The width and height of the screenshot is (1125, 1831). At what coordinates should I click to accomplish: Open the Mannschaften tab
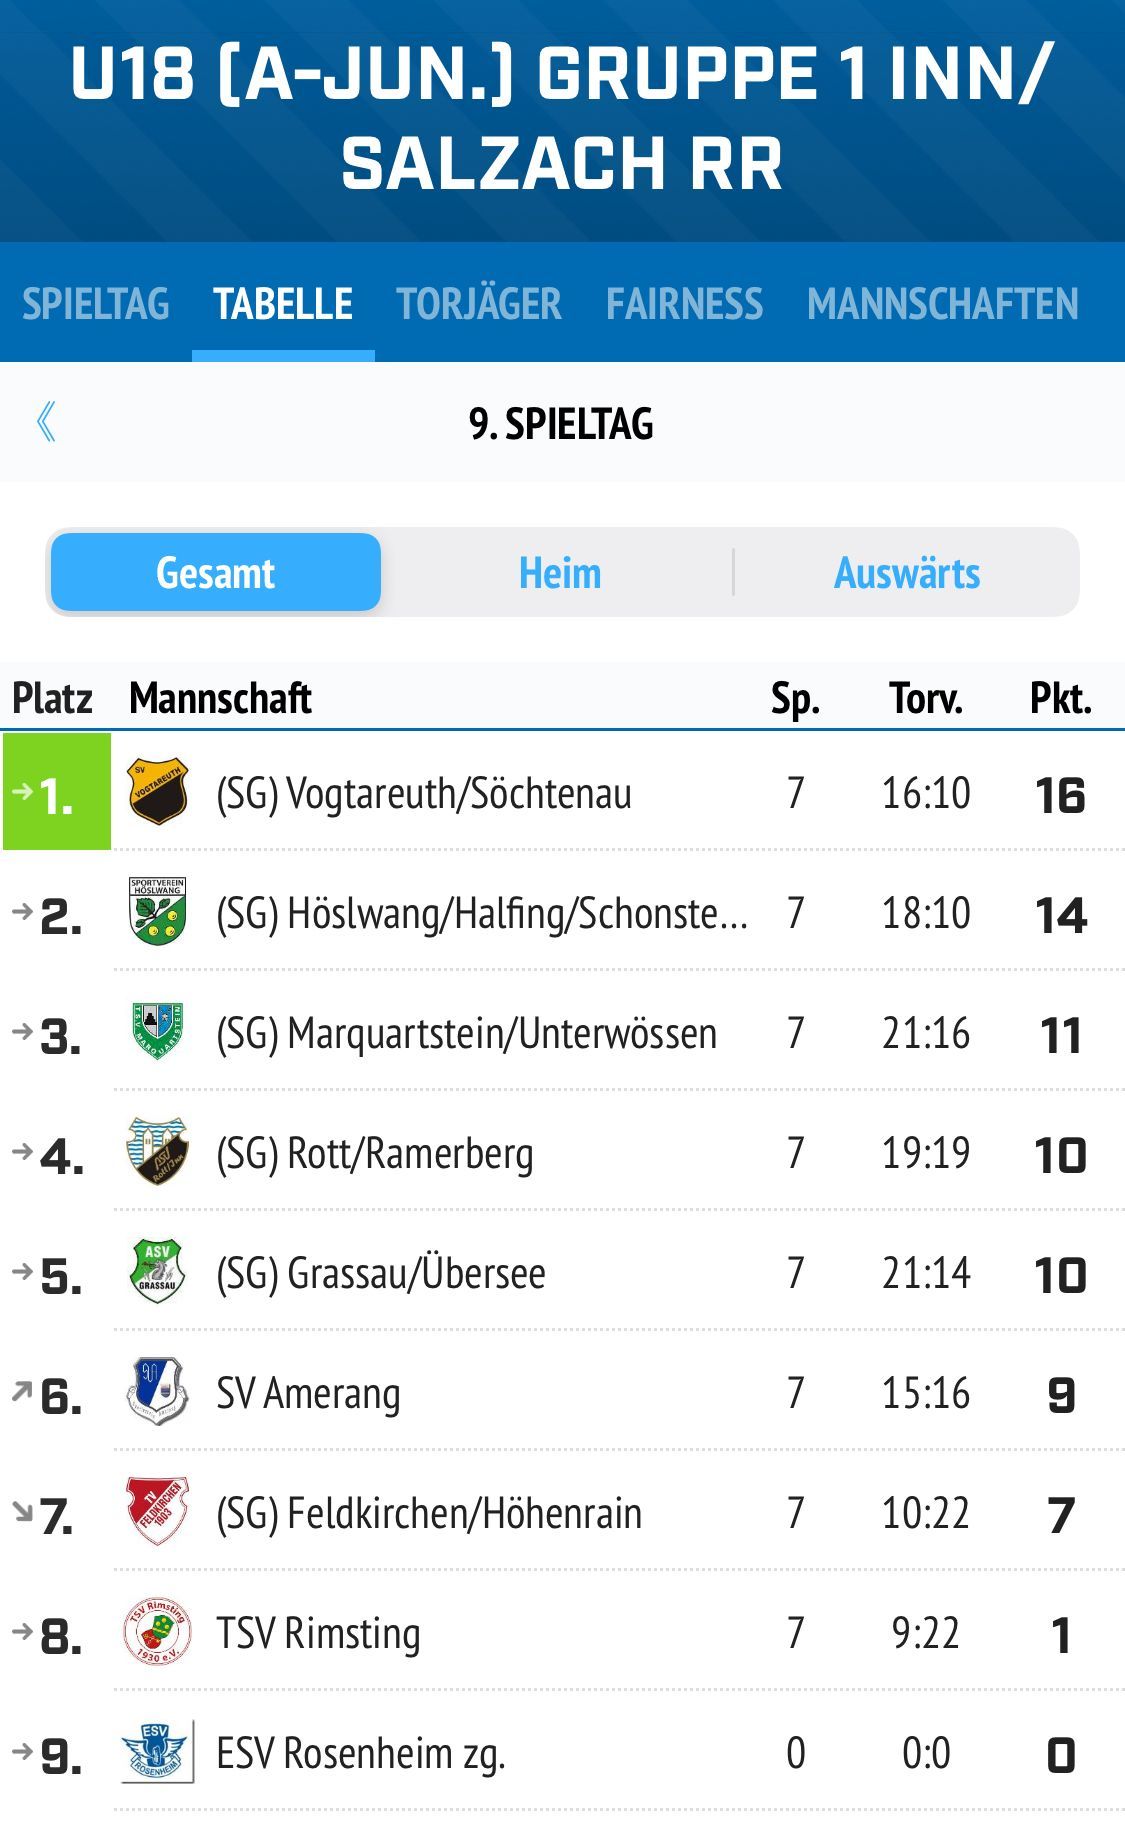click(x=943, y=304)
